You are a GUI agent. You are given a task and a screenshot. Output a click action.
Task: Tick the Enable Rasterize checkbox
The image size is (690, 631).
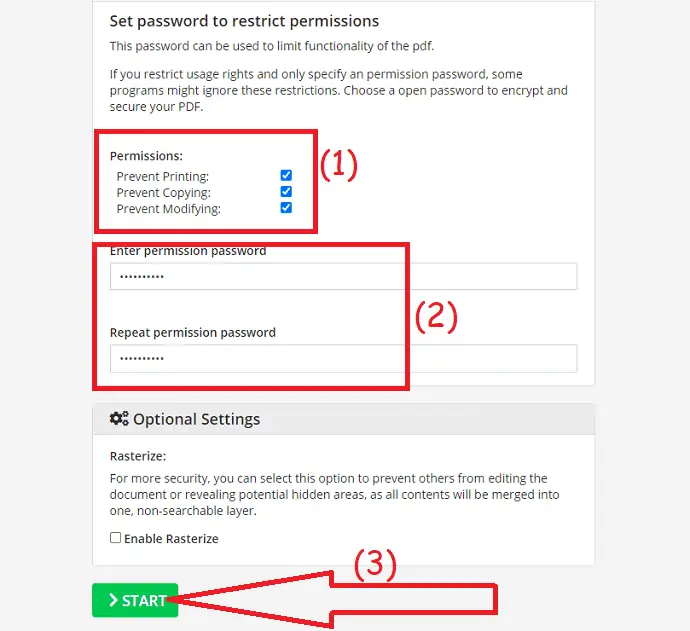click(115, 538)
